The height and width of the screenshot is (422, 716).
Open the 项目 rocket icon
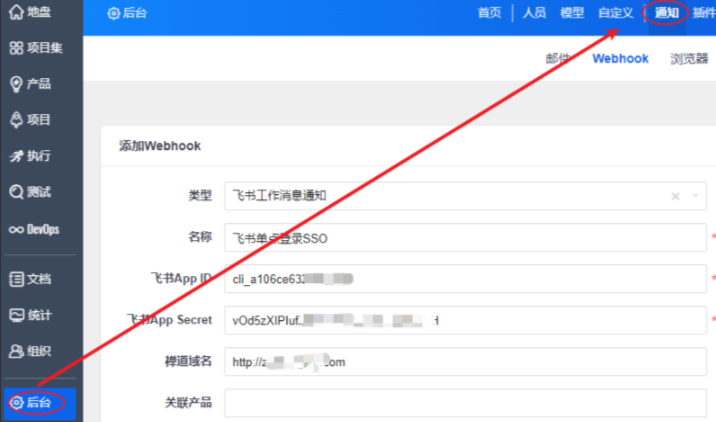click(x=16, y=120)
